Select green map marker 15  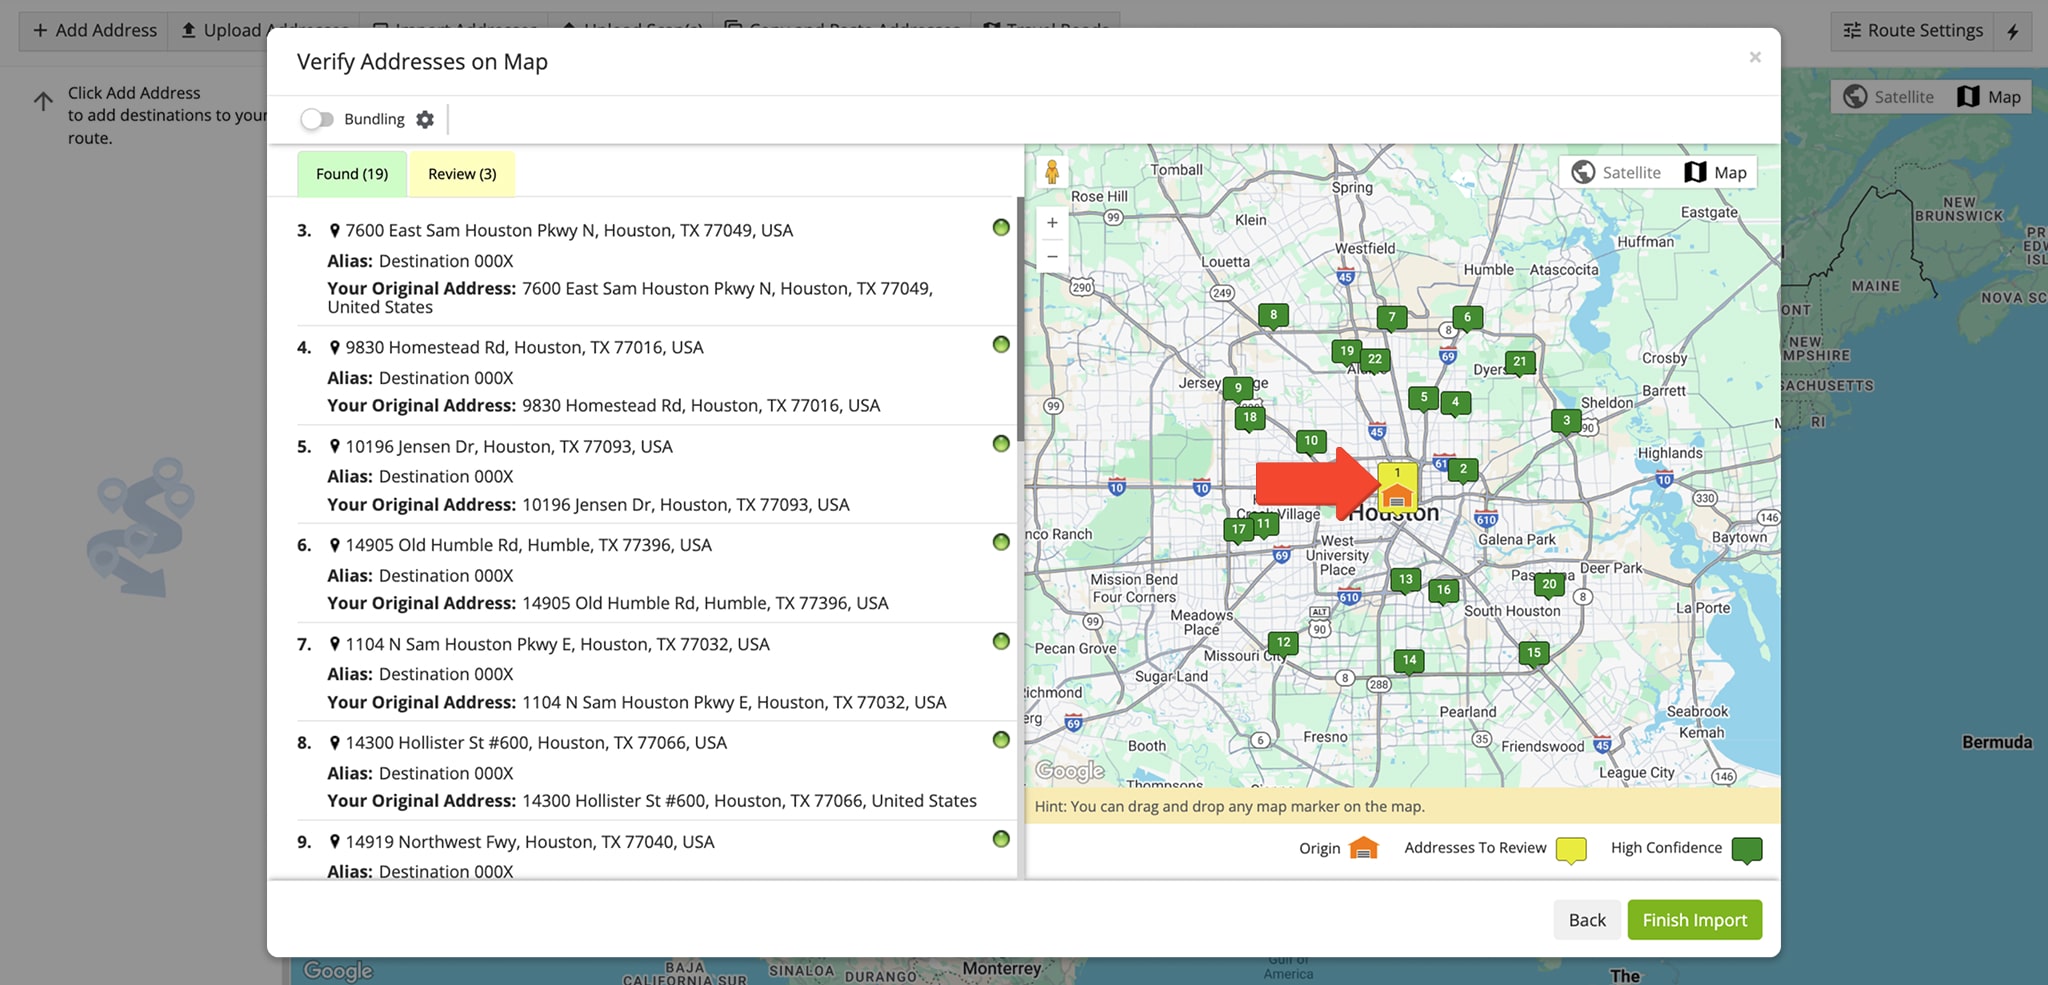tap(1534, 654)
